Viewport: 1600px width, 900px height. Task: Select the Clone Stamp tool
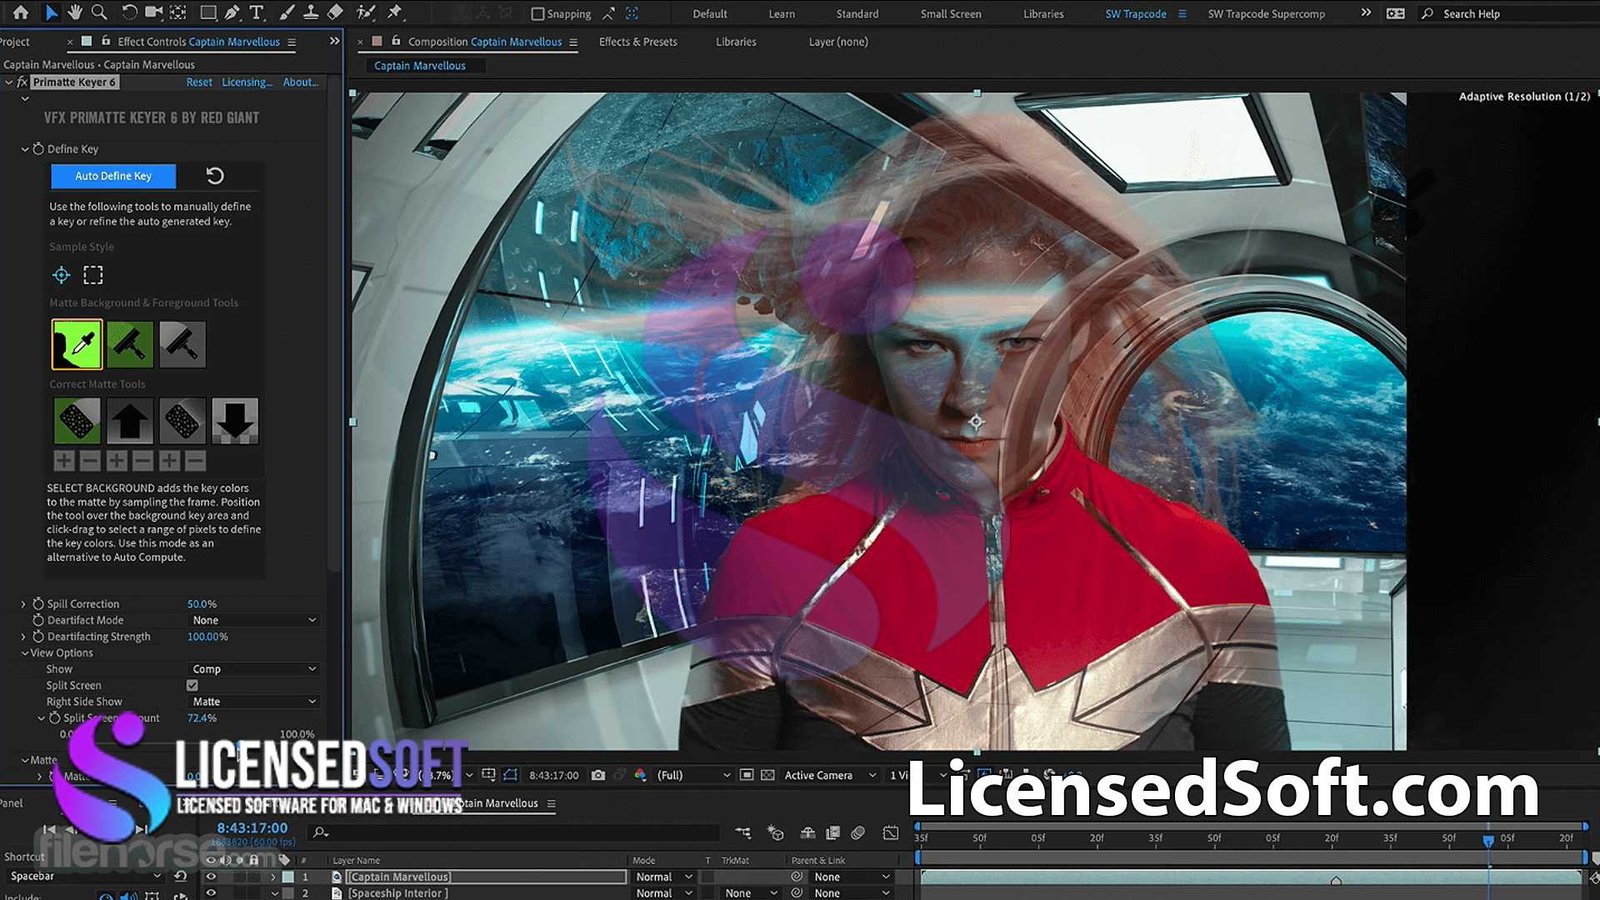[x=311, y=13]
